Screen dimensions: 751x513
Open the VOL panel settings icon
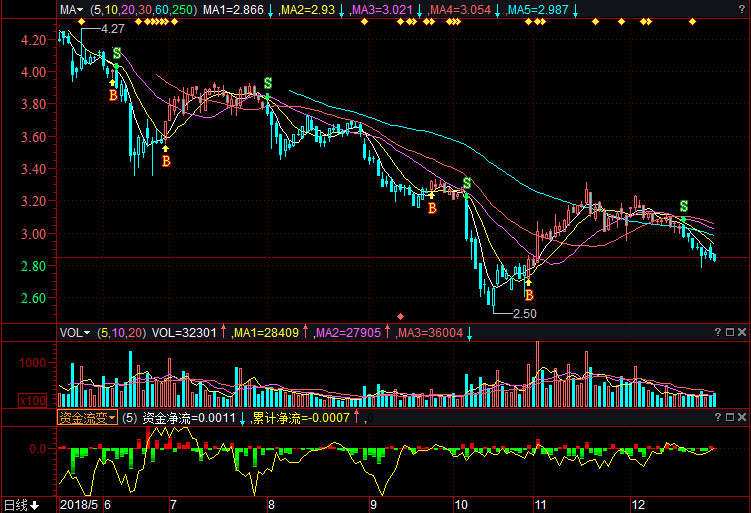click(729, 332)
